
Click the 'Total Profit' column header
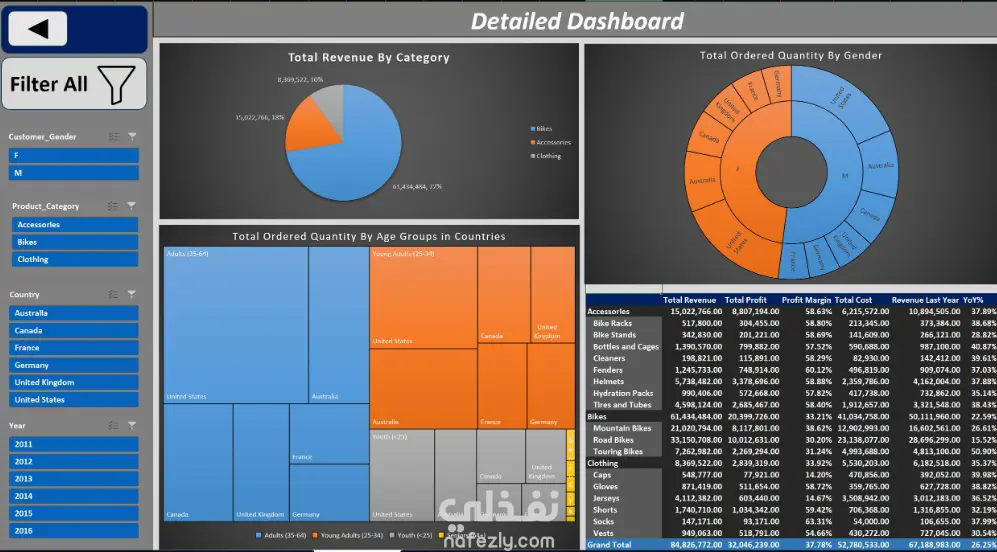(x=746, y=300)
